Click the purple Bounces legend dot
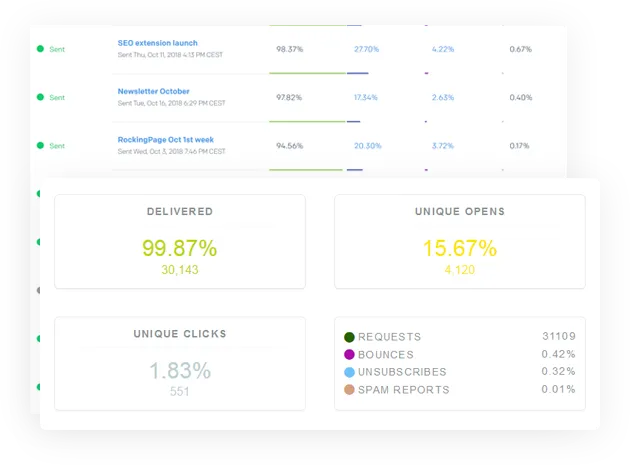 coord(349,354)
